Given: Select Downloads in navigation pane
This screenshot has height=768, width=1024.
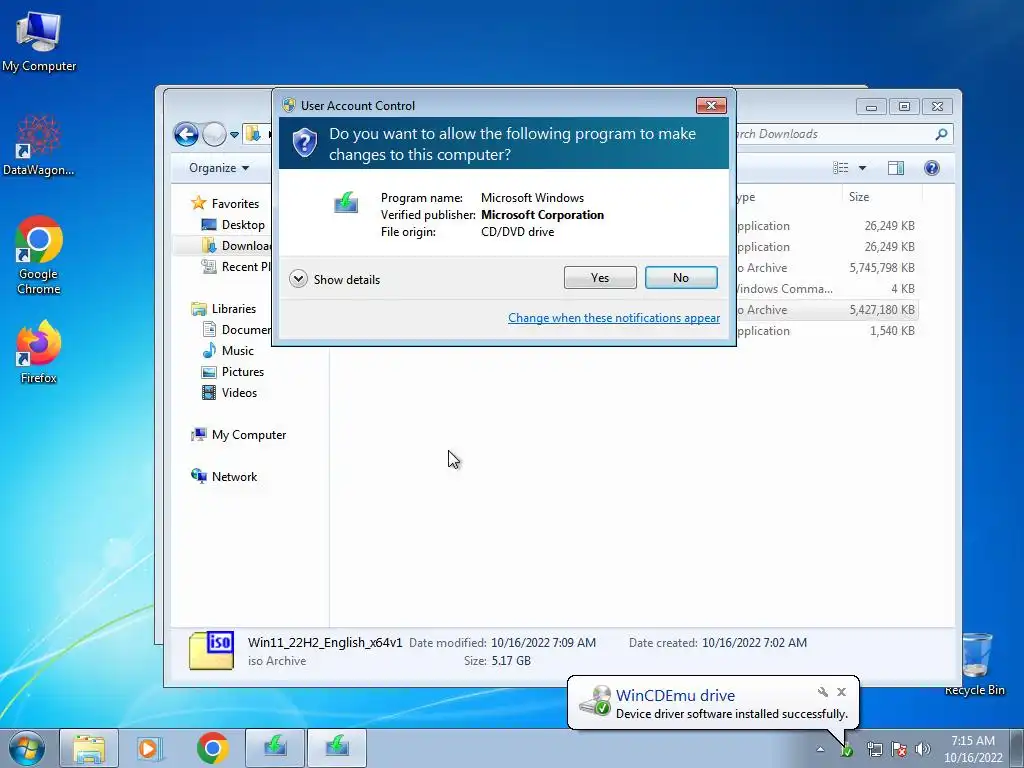Looking at the screenshot, I should [x=236, y=246].
